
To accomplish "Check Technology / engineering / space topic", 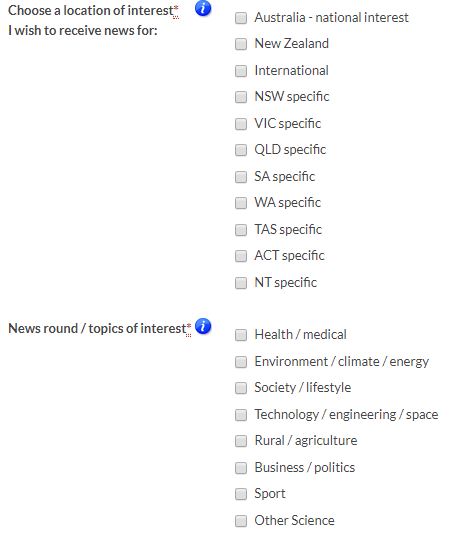I will [241, 415].
